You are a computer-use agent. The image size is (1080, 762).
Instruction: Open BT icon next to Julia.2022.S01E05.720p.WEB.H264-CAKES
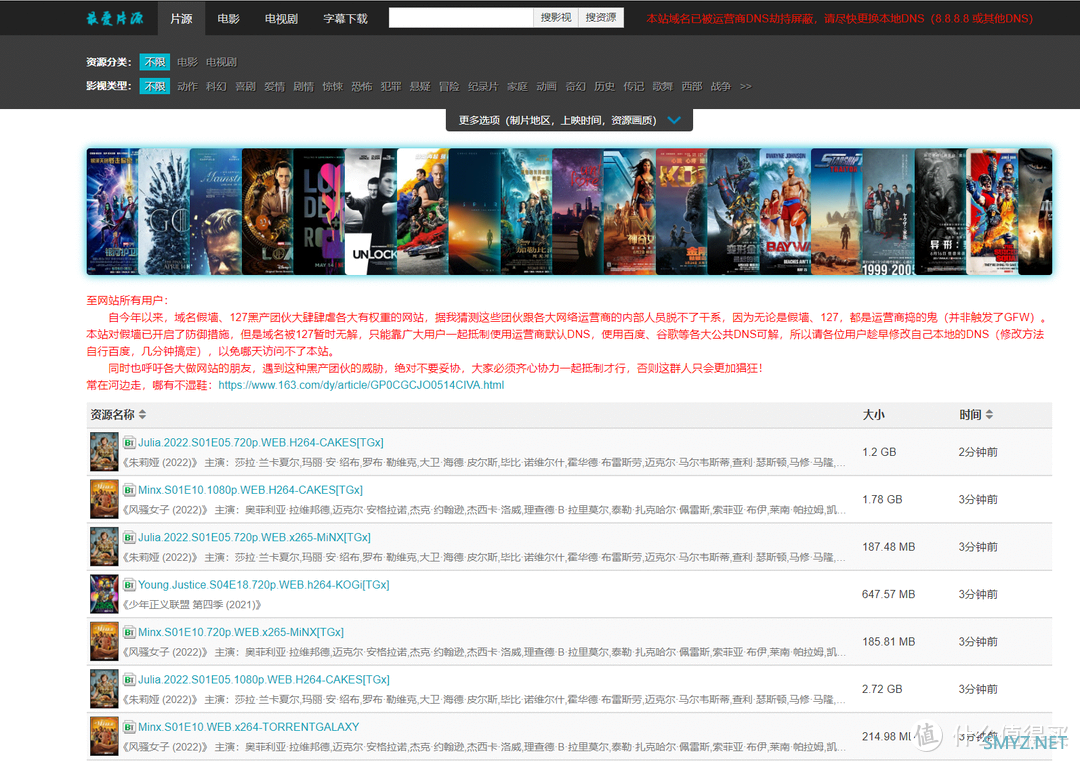[129, 443]
